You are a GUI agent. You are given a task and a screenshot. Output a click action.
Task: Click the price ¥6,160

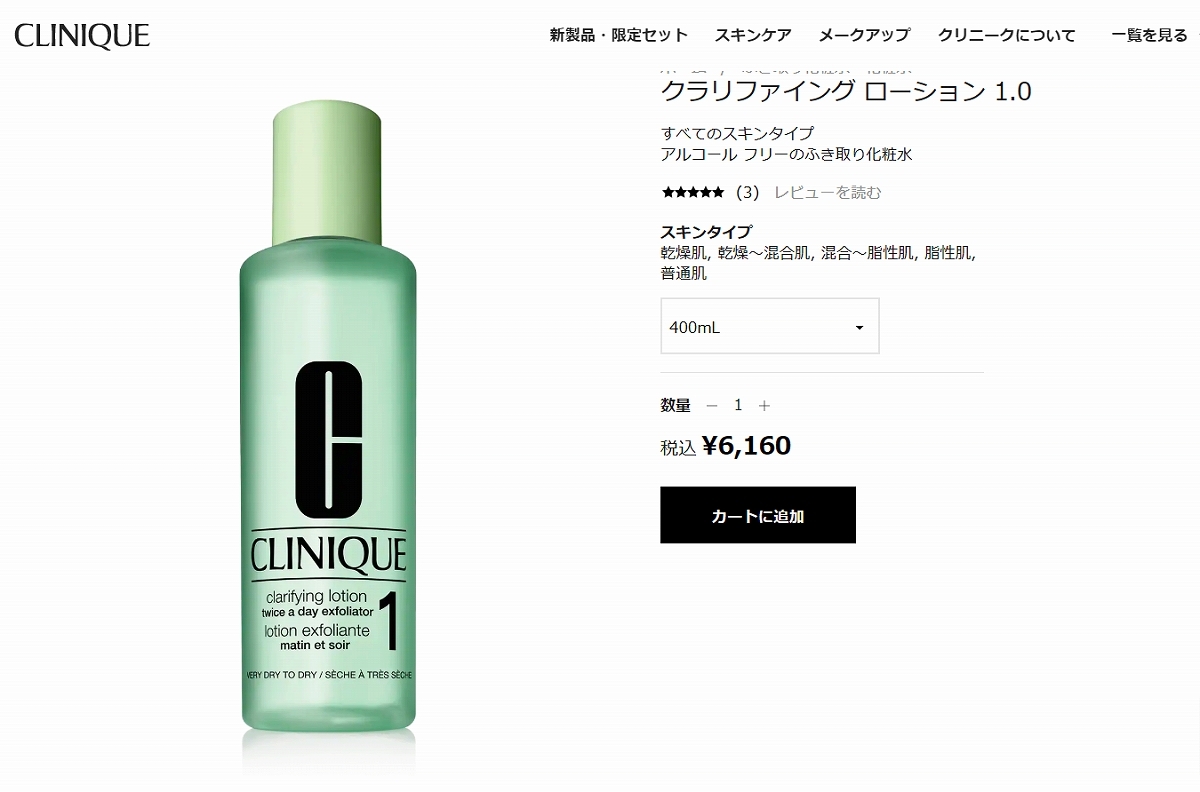point(746,446)
